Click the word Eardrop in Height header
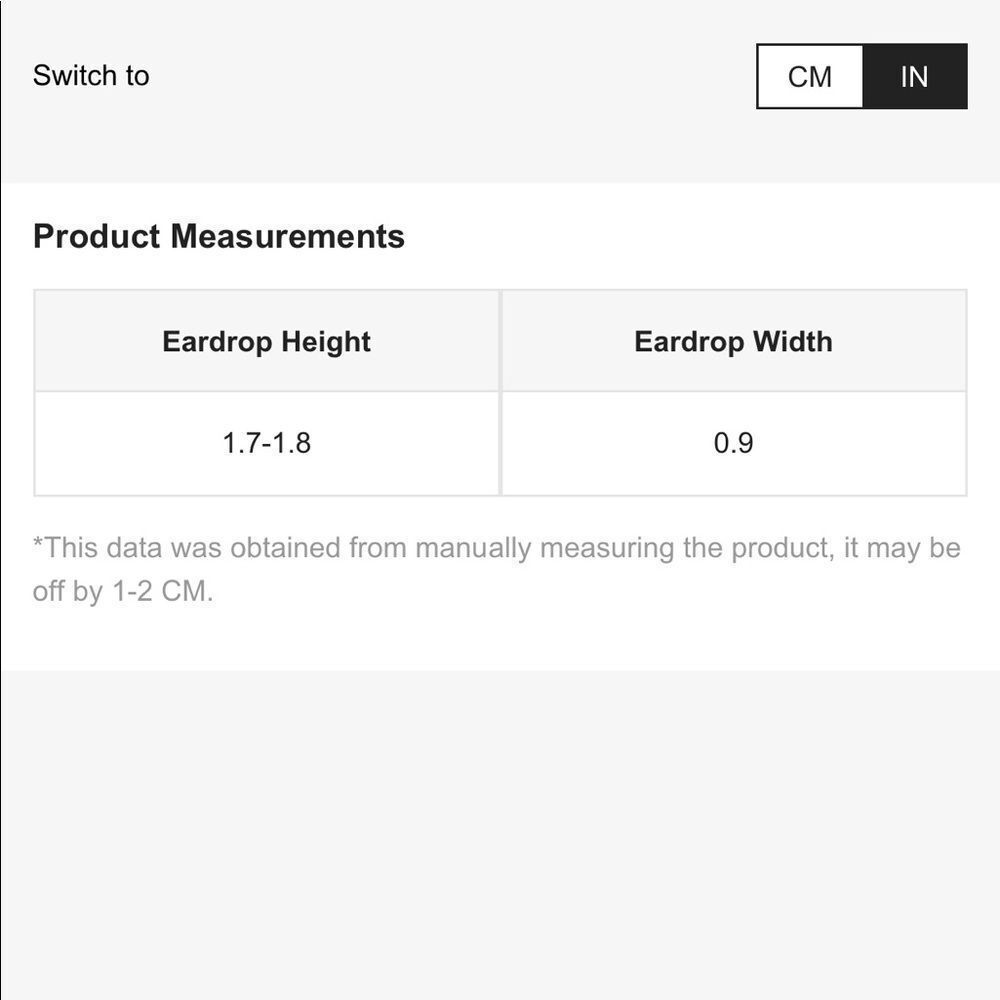 click(x=217, y=342)
